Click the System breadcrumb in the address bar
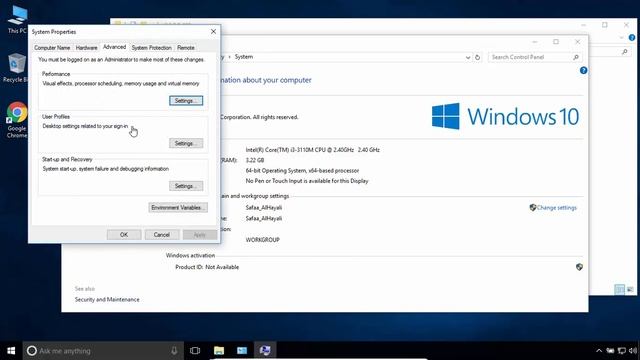Viewport: 640px width, 360px height. coord(244,57)
